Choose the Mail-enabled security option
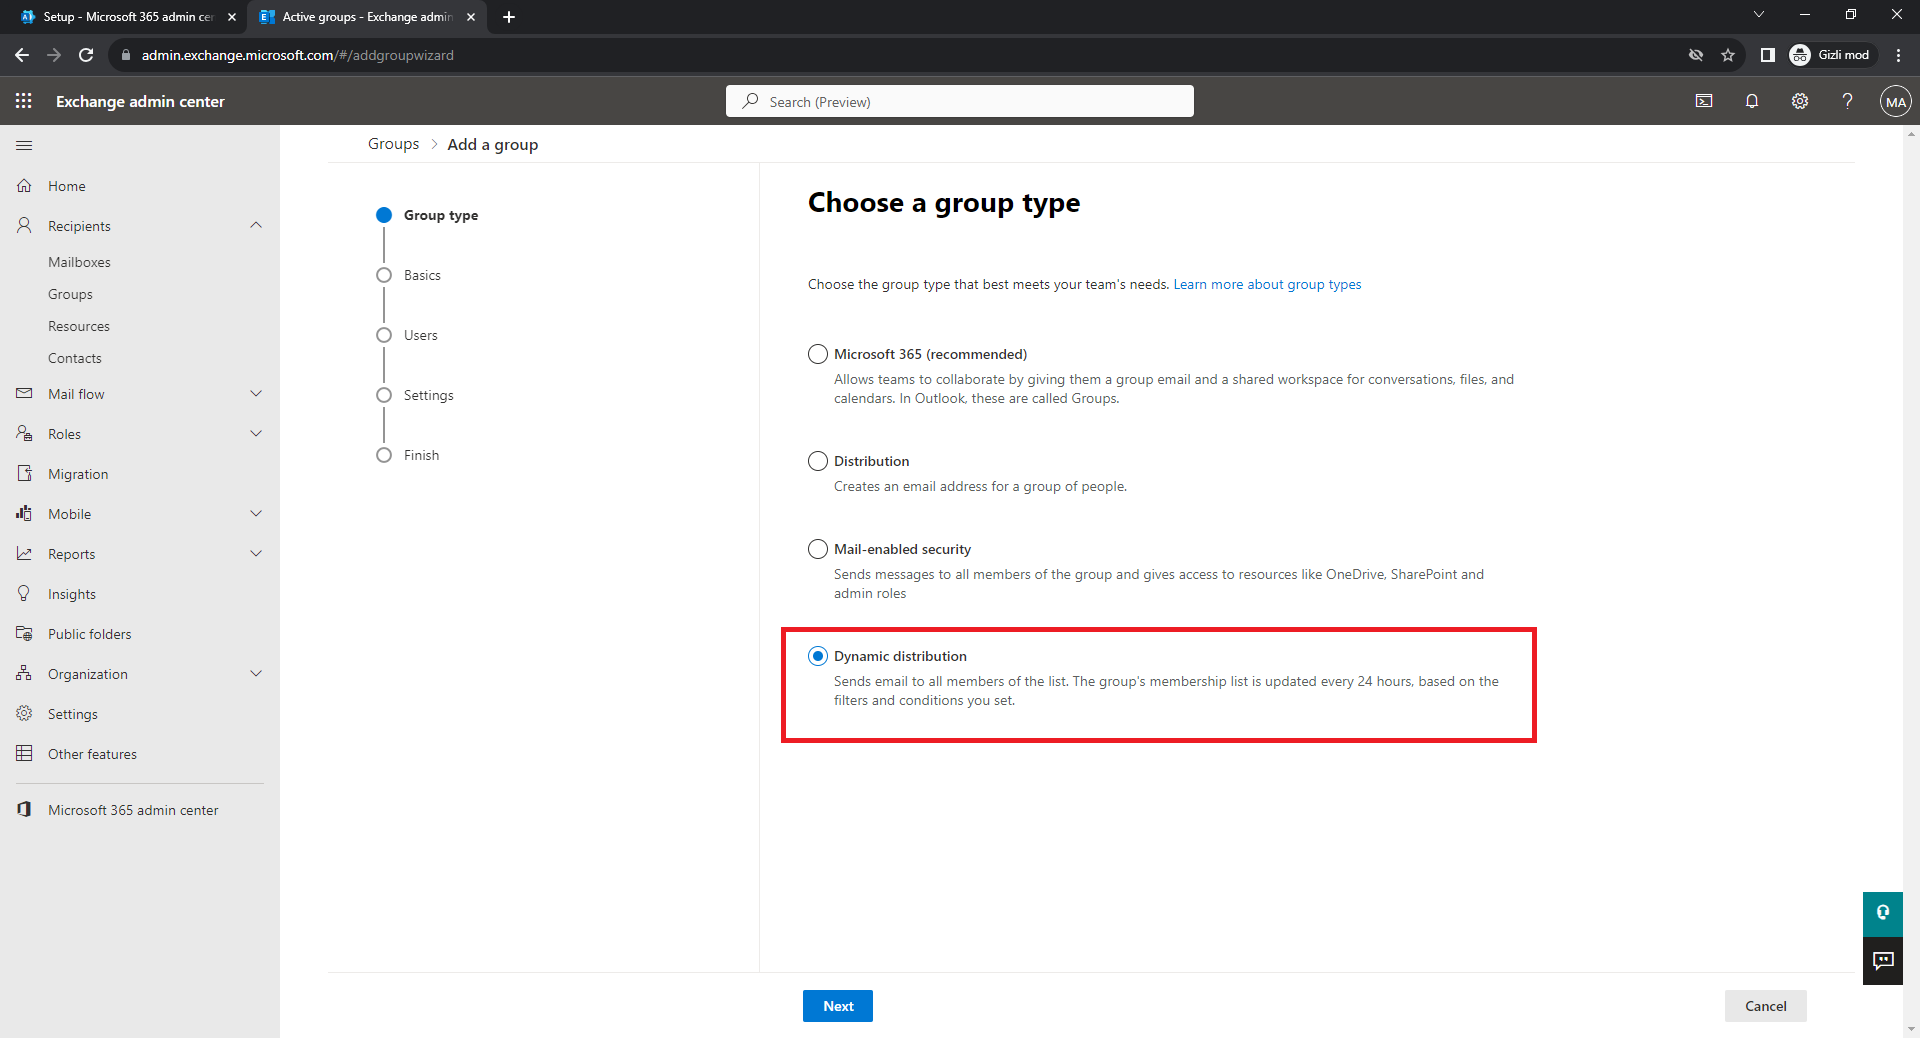1920x1040 pixels. click(818, 549)
